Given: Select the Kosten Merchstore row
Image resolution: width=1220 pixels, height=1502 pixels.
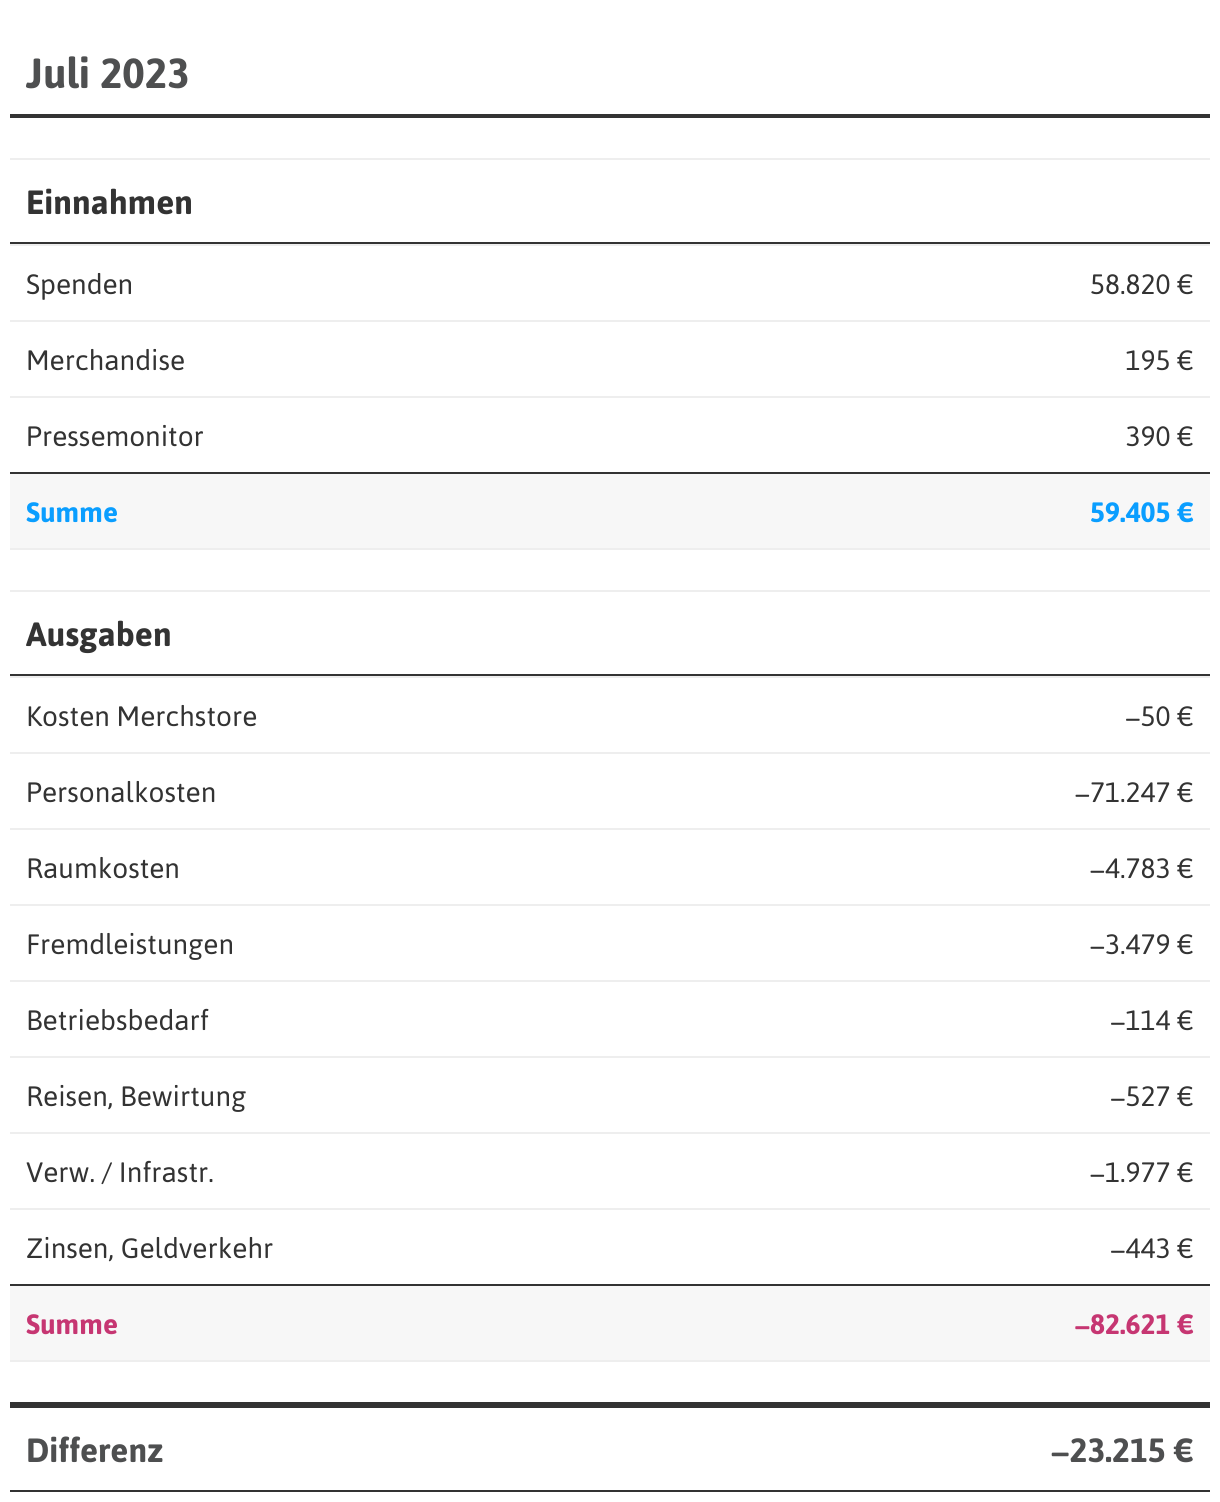Looking at the screenshot, I should [141, 717].
